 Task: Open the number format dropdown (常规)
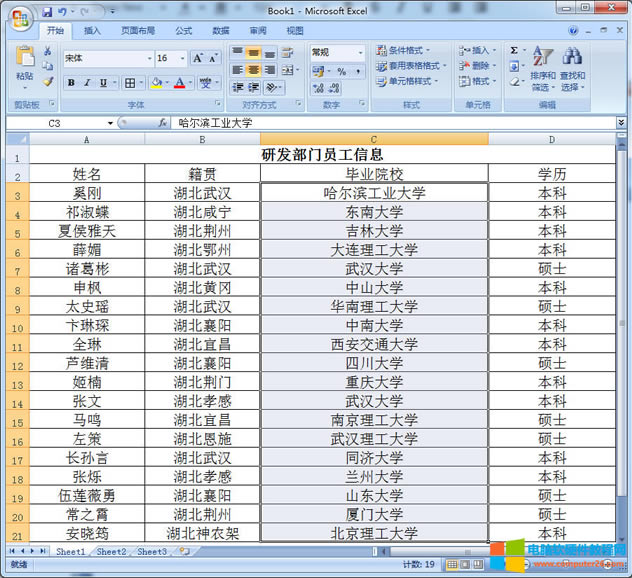click(x=360, y=52)
